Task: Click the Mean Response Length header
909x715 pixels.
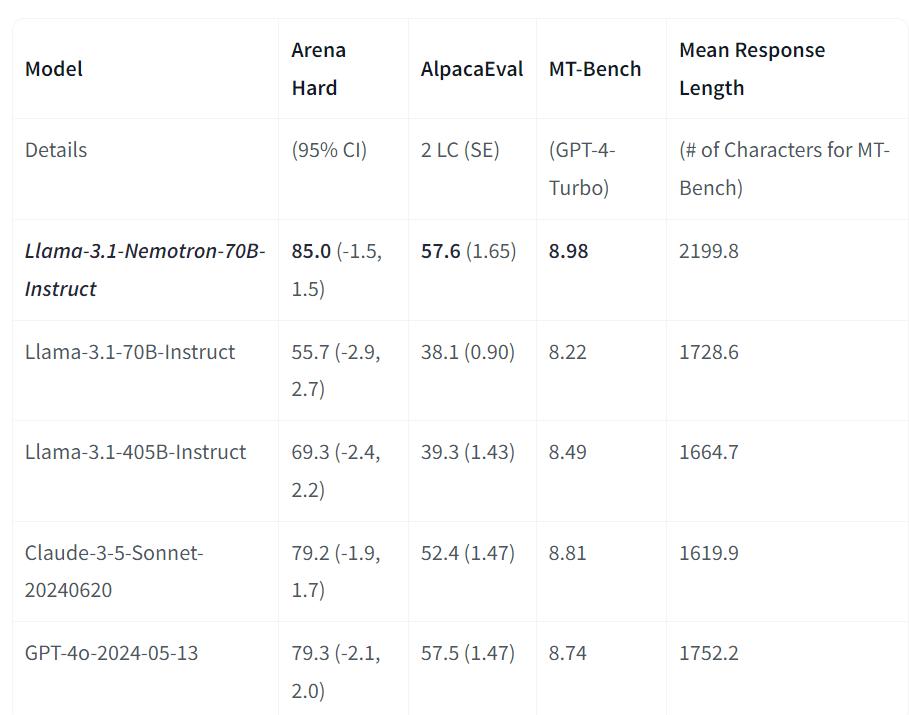Action: point(752,69)
